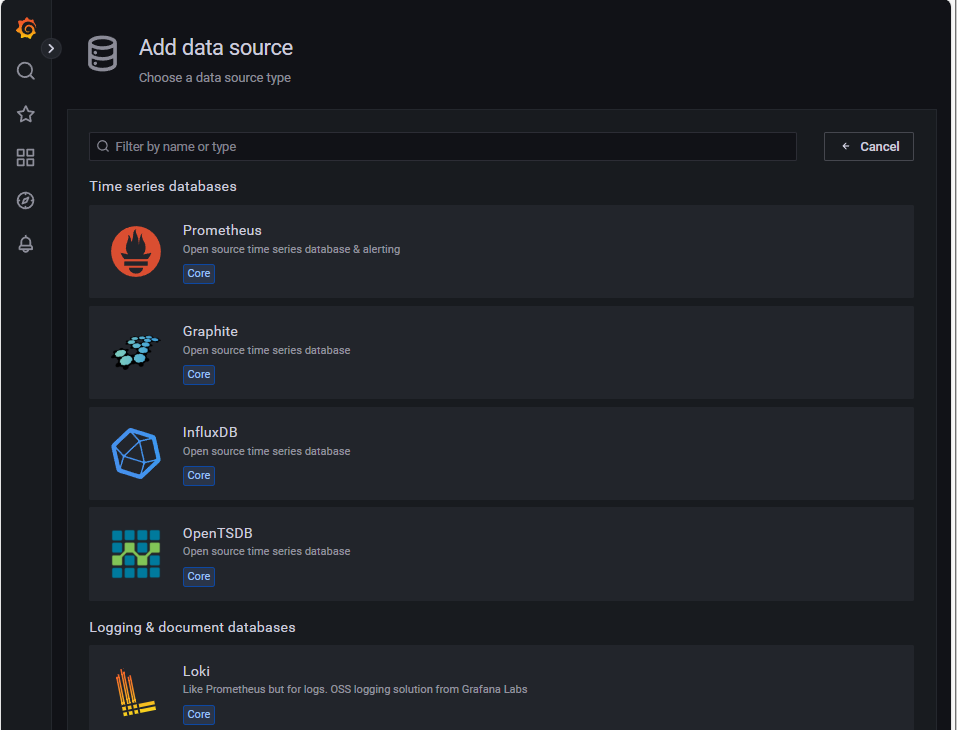Choose the InfluxDB data source title
957x730 pixels.
click(210, 432)
